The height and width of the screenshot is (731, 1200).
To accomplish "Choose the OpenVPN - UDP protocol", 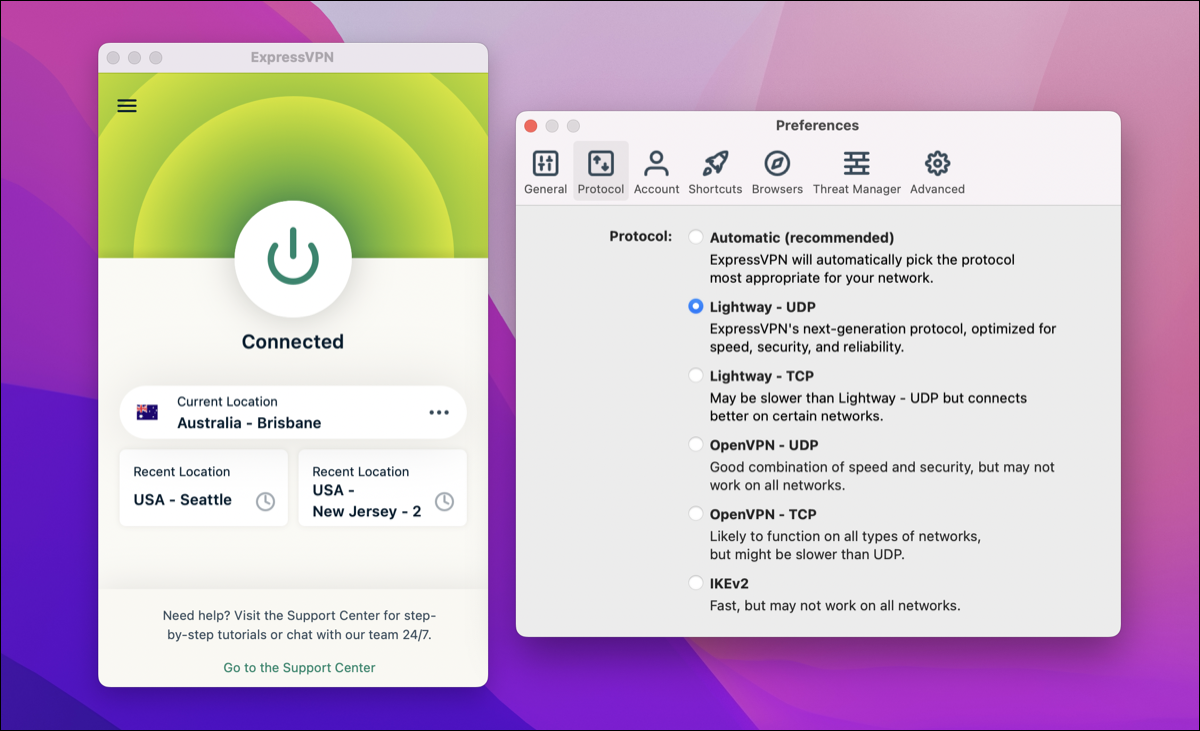I will pos(695,445).
